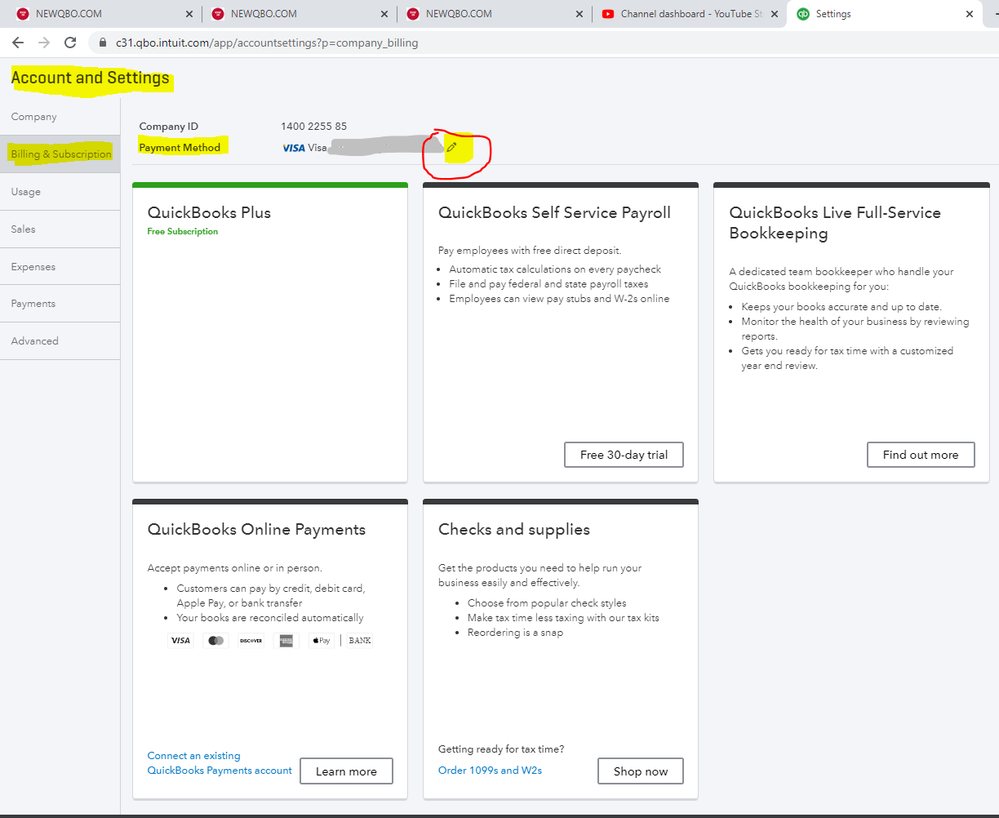Click Find out more for Live Bookkeeping
This screenshot has height=818, width=999.
pos(921,455)
